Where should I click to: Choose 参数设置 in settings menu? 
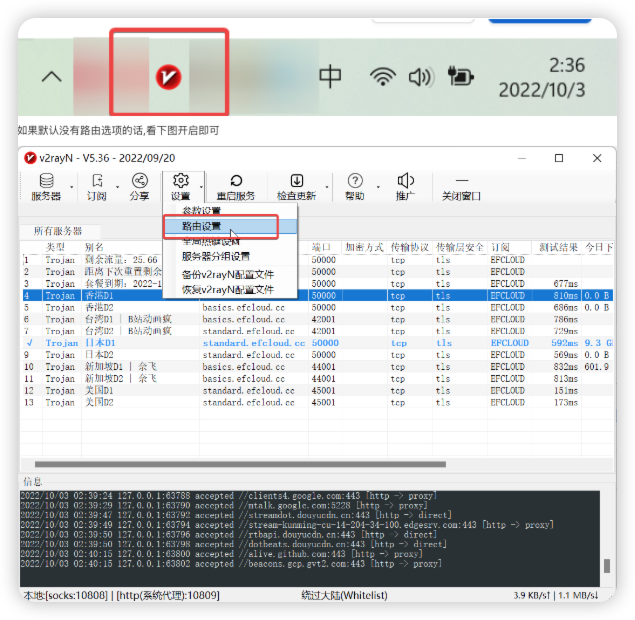coord(202,210)
